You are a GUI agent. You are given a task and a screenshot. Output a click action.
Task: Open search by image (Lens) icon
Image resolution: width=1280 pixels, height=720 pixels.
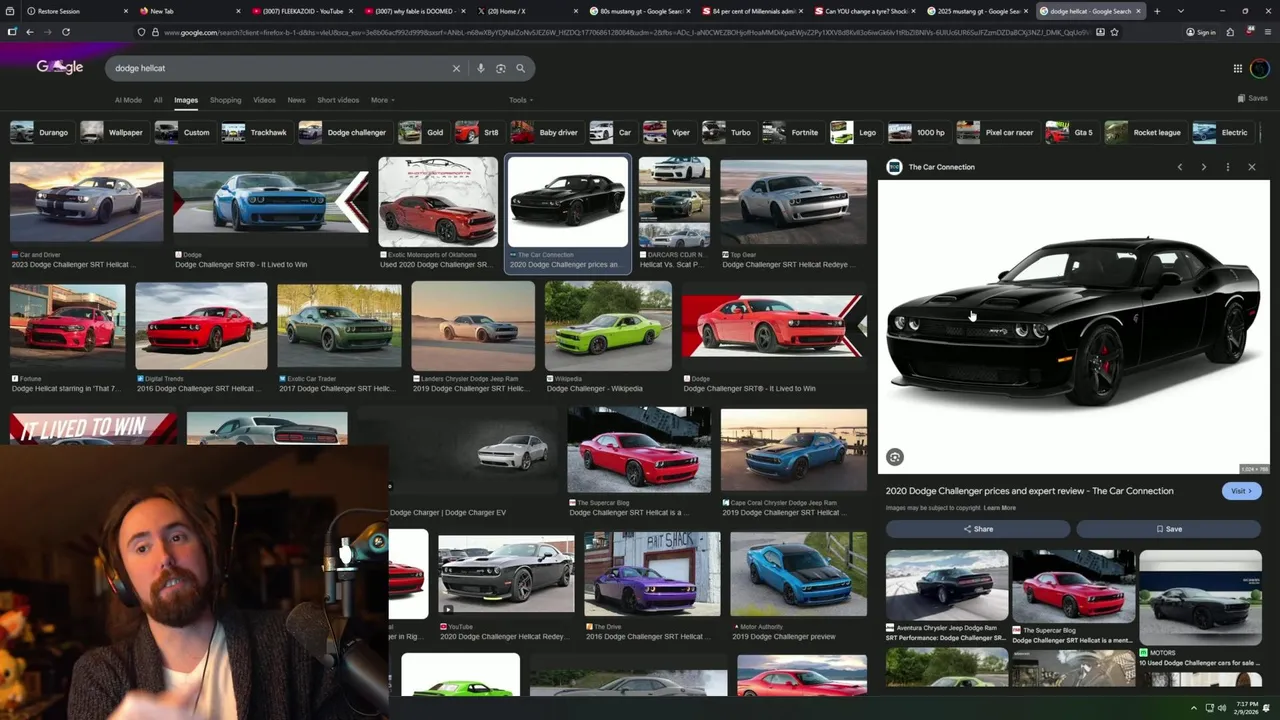coord(501,68)
